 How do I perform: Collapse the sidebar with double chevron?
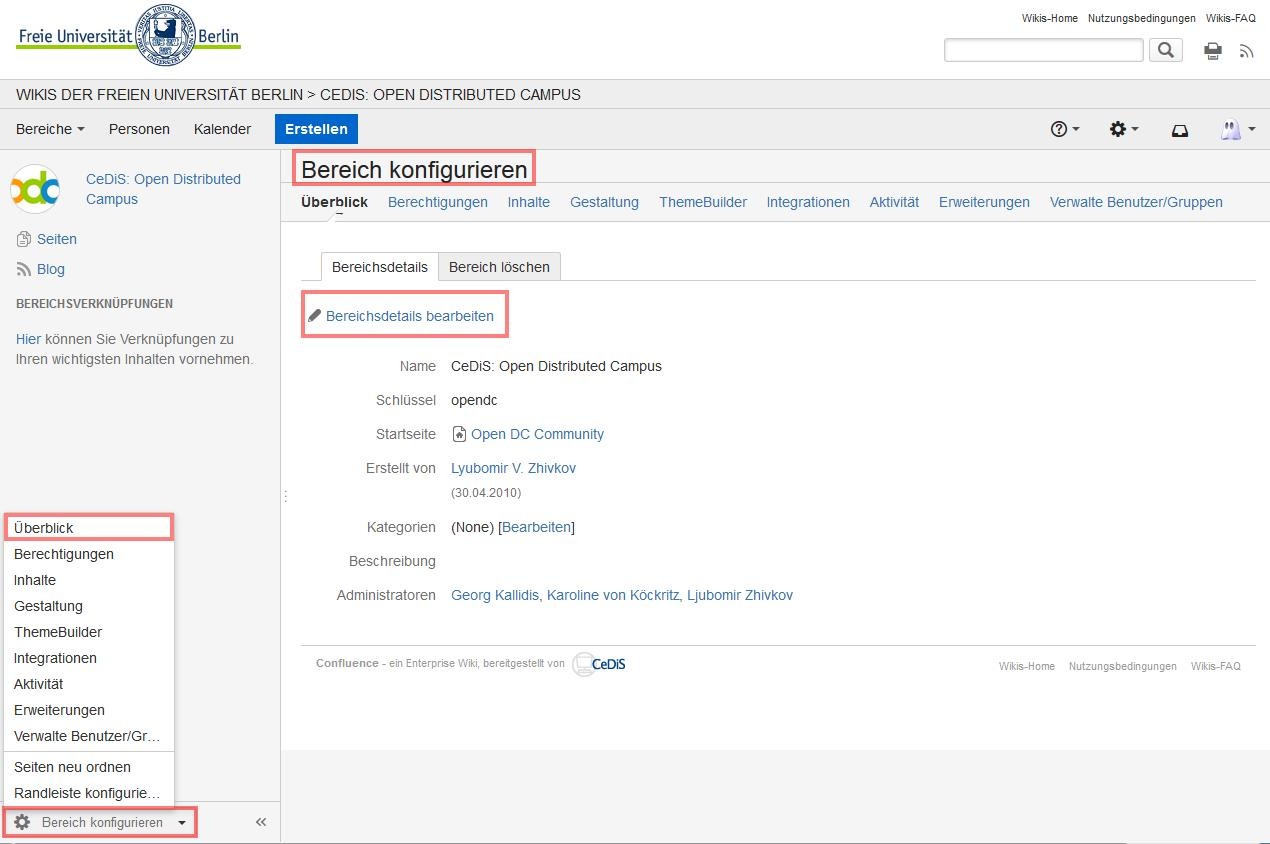(x=261, y=822)
